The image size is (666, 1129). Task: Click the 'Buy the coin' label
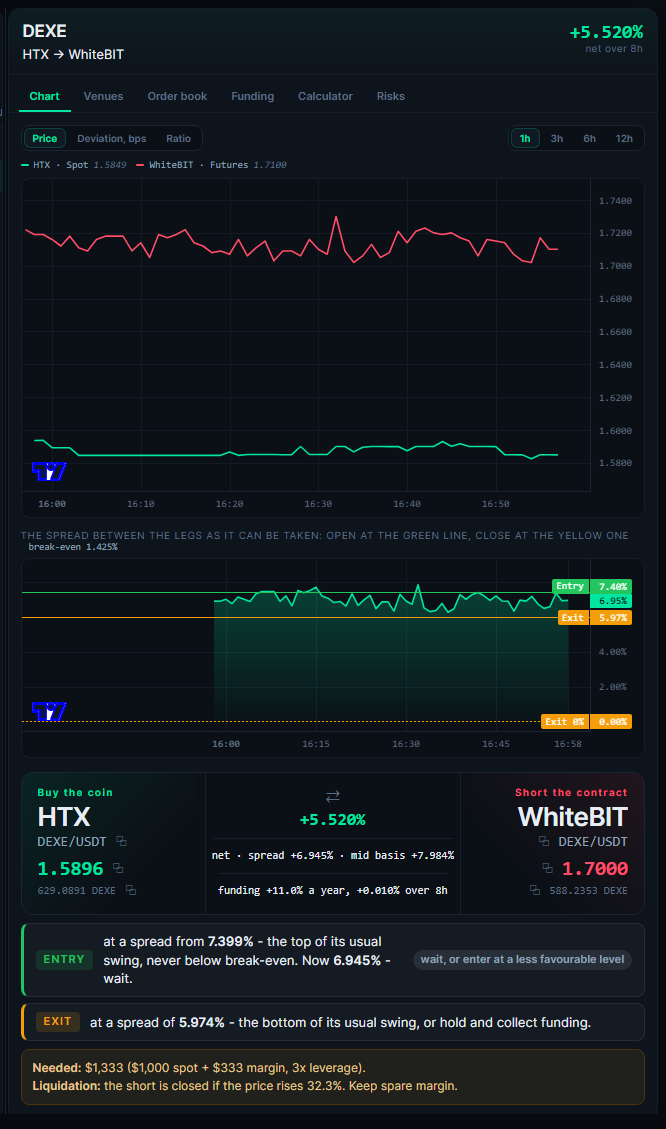tap(75, 792)
